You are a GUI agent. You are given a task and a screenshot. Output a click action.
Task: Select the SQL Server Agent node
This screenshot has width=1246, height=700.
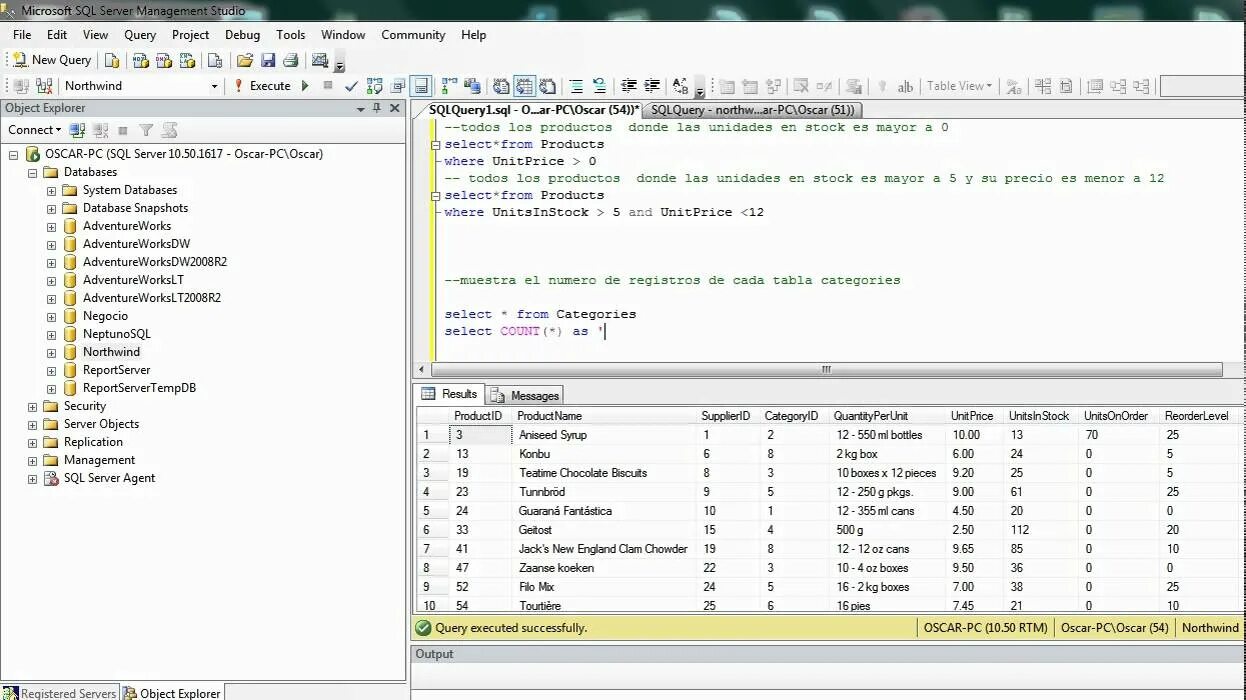109,478
